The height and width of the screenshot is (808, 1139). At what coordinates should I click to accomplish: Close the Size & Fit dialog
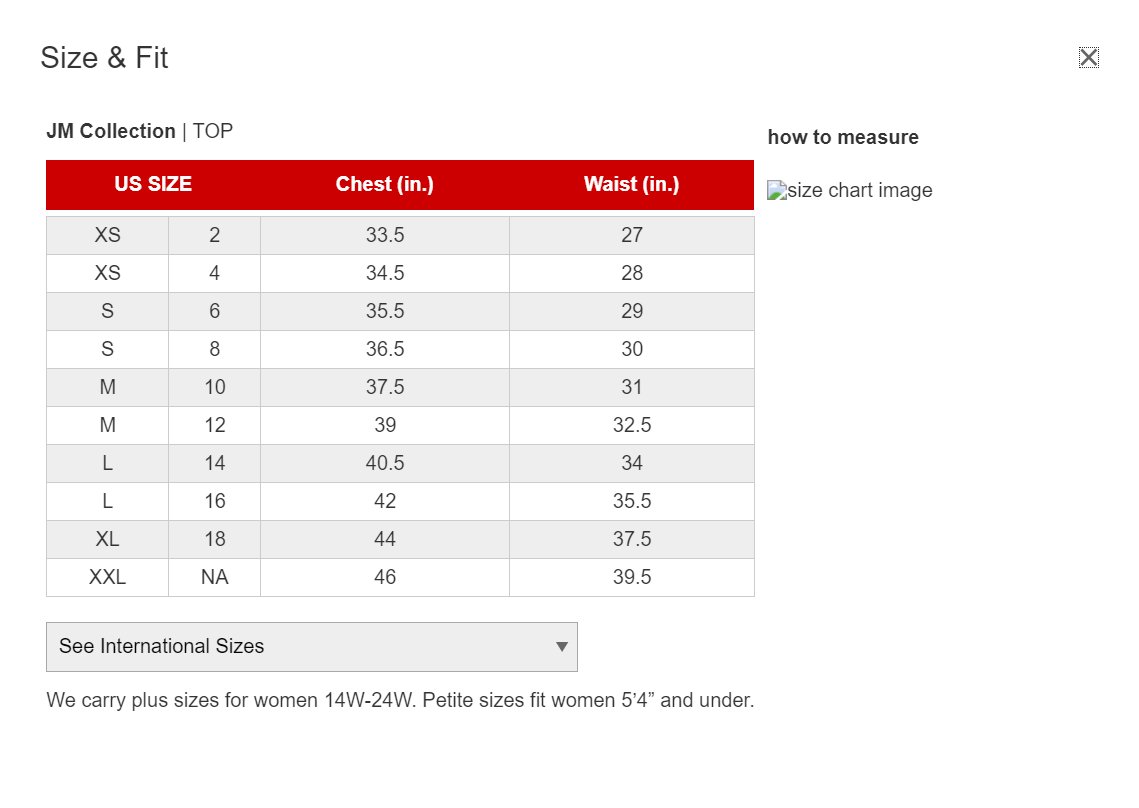1088,58
